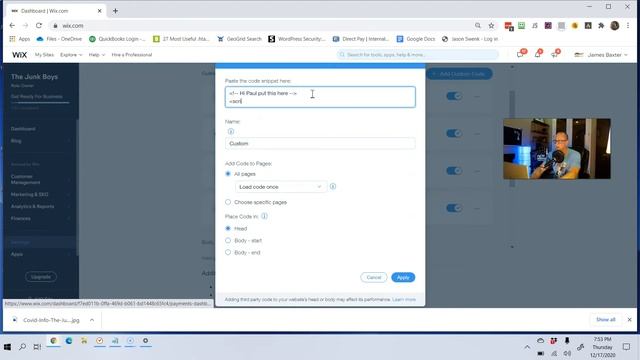
Task: Select Choose specific pages option
Action: 228,202
